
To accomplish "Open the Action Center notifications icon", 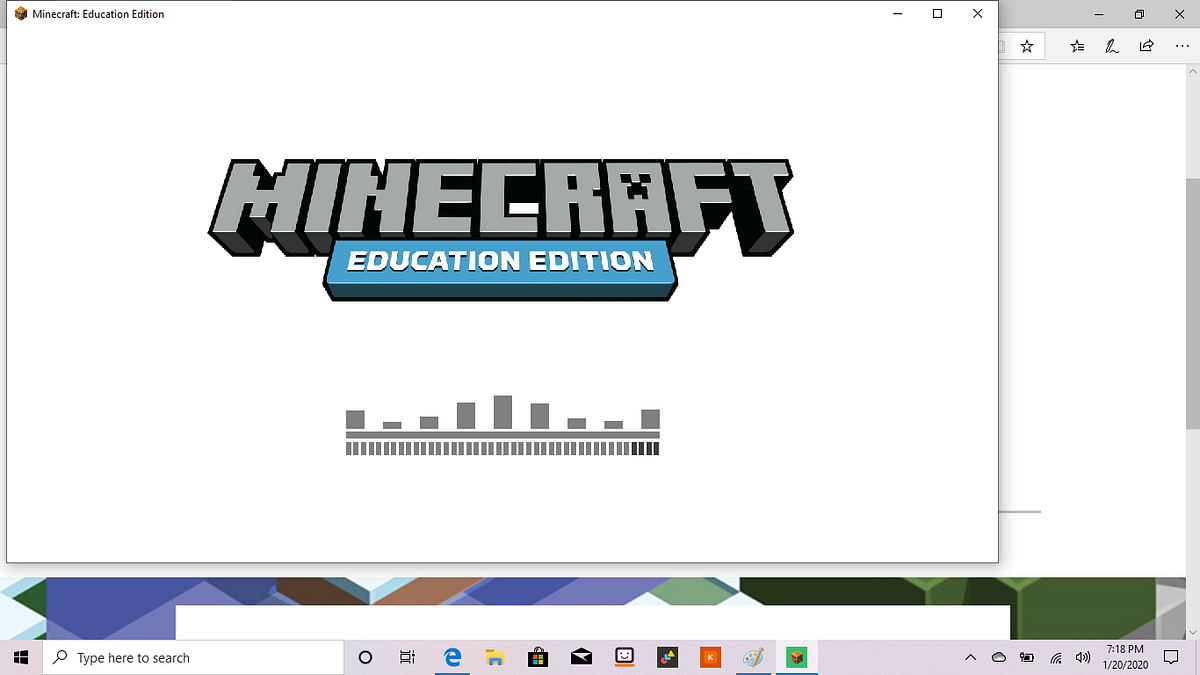I will [1172, 657].
